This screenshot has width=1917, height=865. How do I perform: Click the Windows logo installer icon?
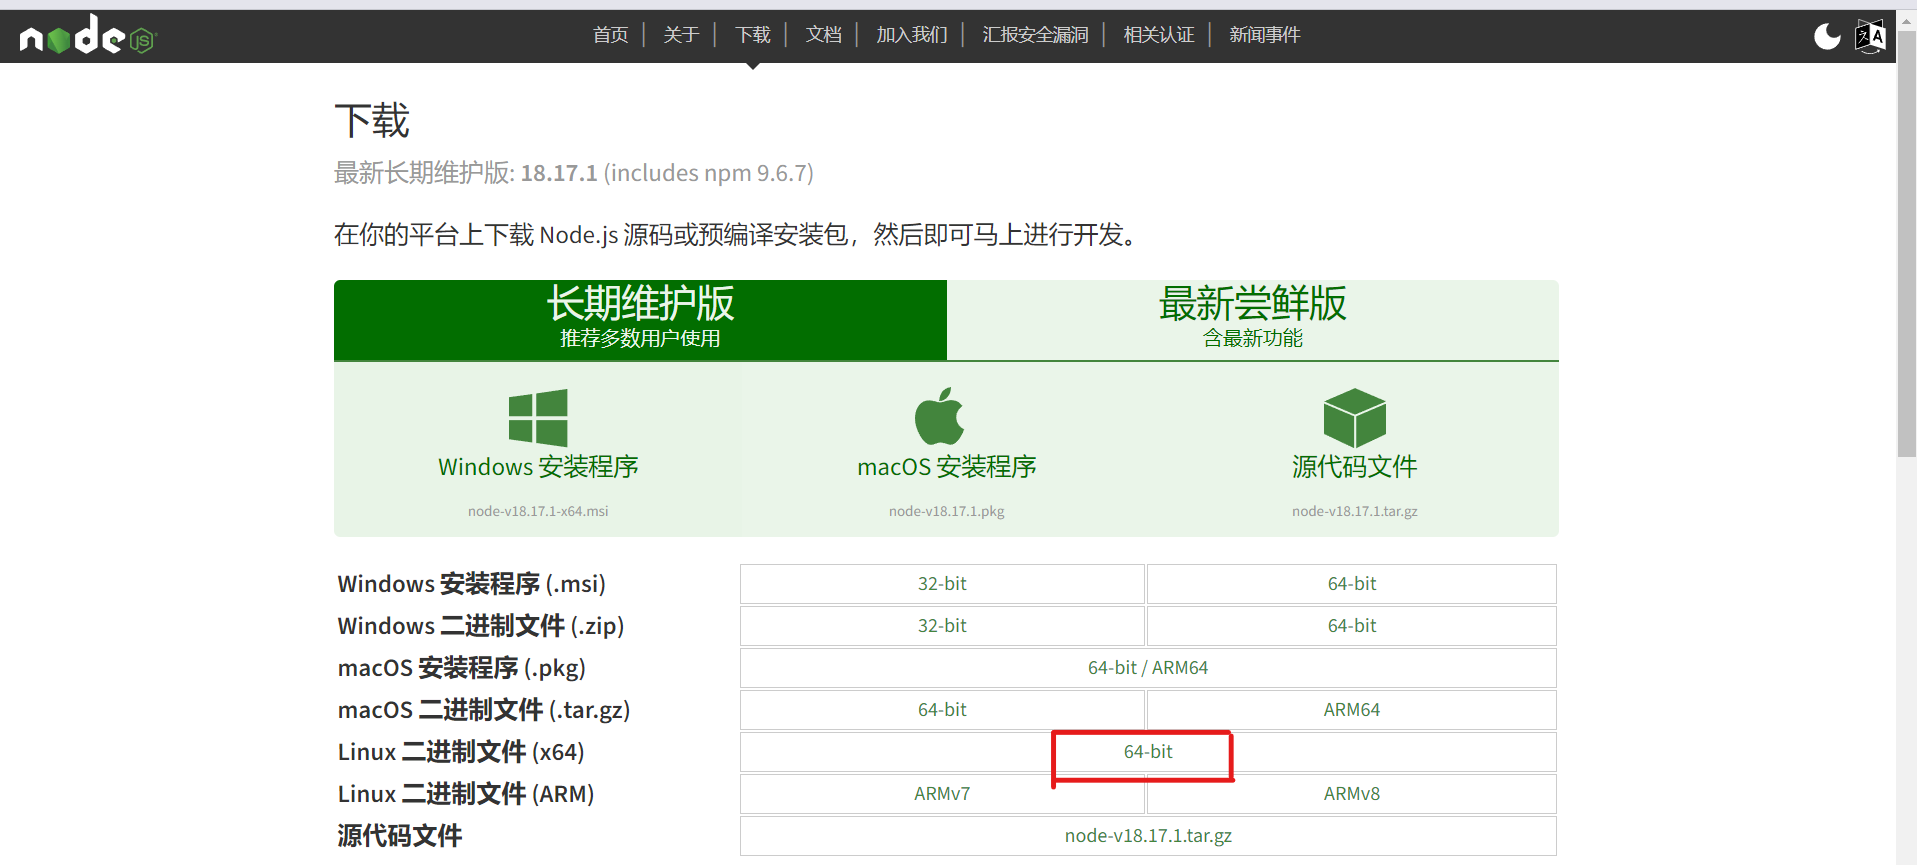[538, 417]
